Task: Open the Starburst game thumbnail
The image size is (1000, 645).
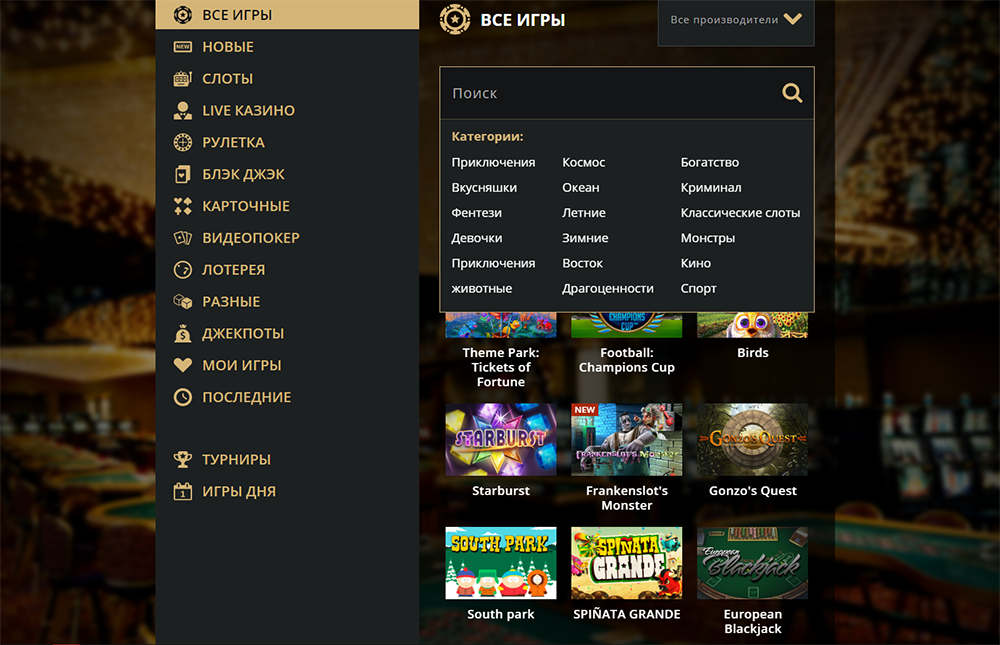Action: click(x=500, y=438)
